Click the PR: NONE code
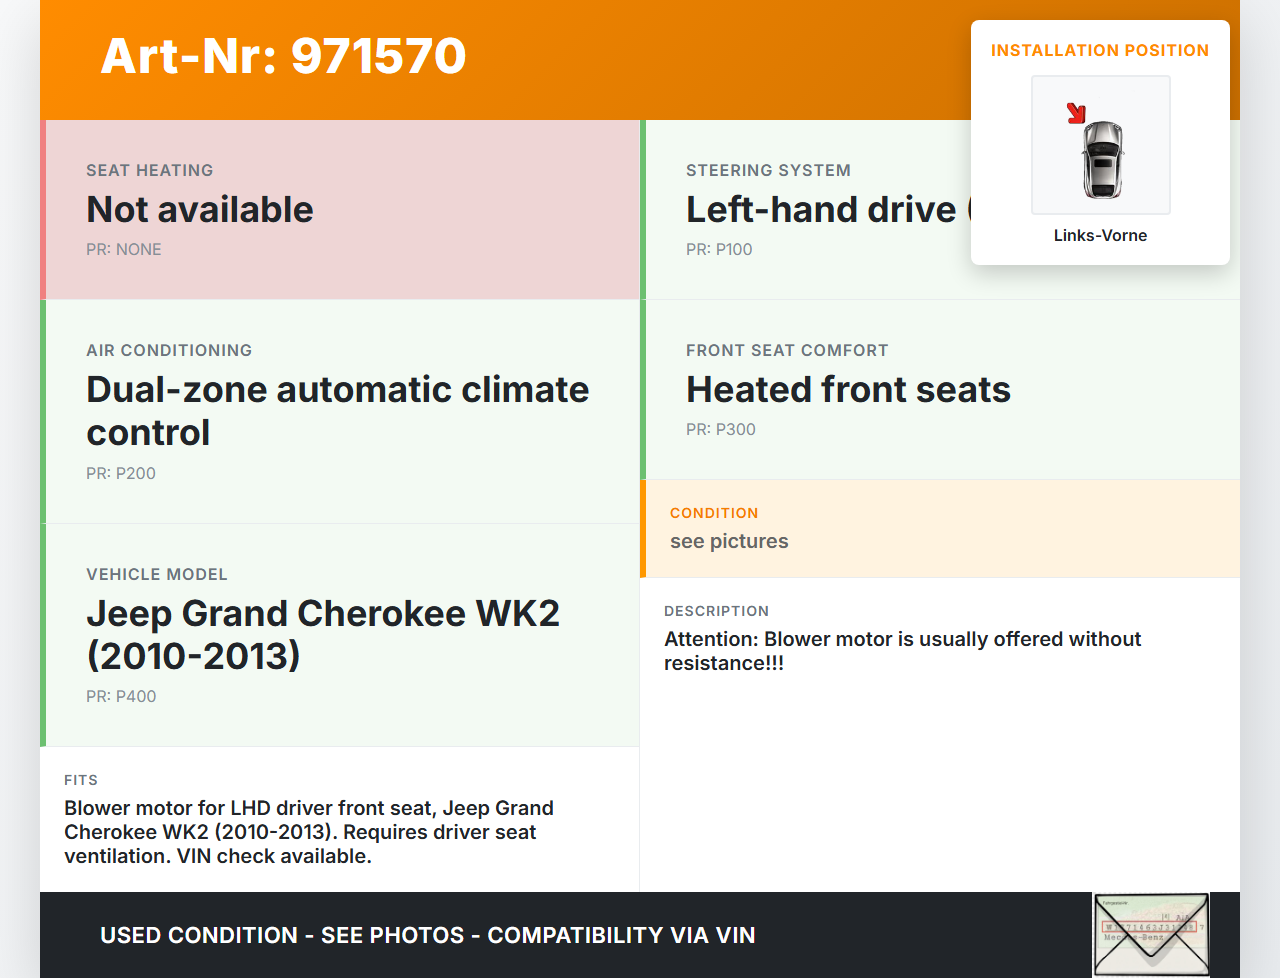The width and height of the screenshot is (1280, 978). tap(124, 250)
